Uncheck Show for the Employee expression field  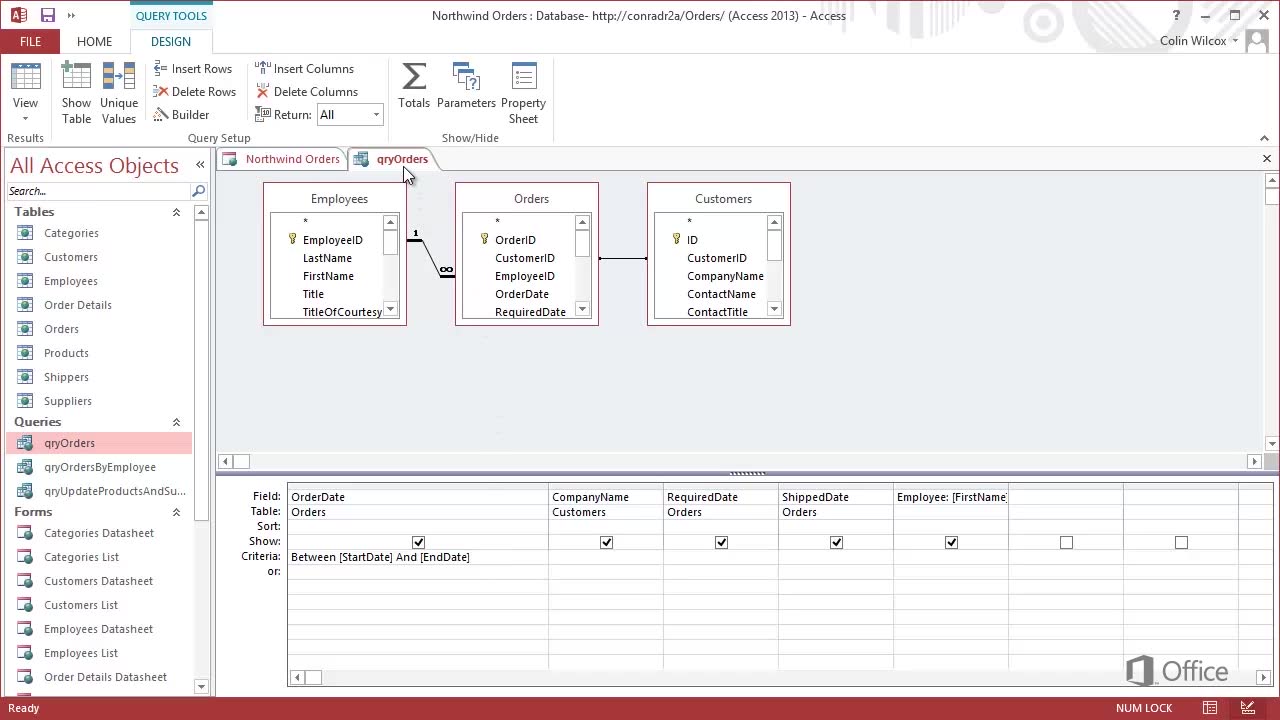pos(951,542)
